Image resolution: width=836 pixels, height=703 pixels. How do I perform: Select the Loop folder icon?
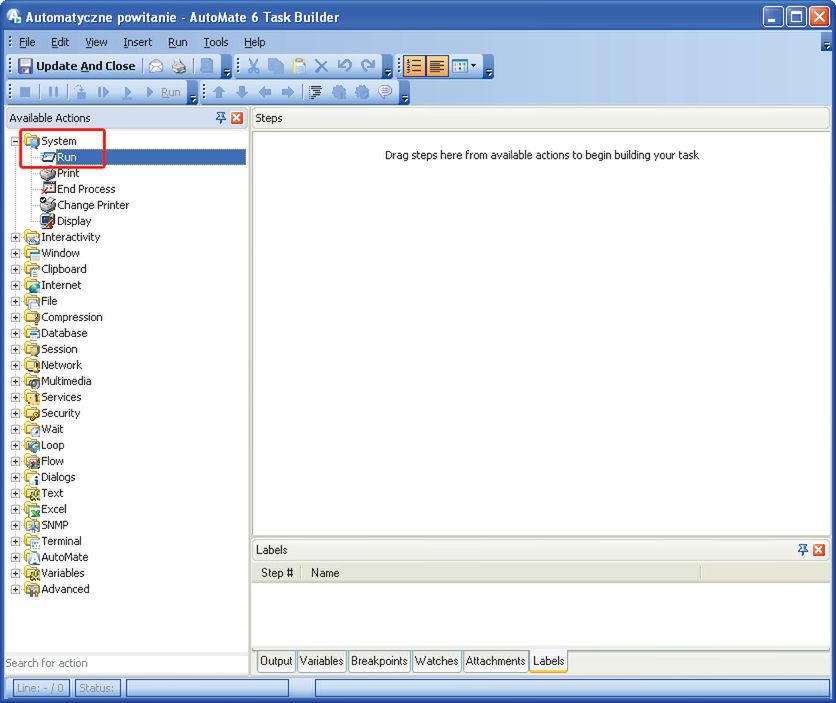(32, 446)
